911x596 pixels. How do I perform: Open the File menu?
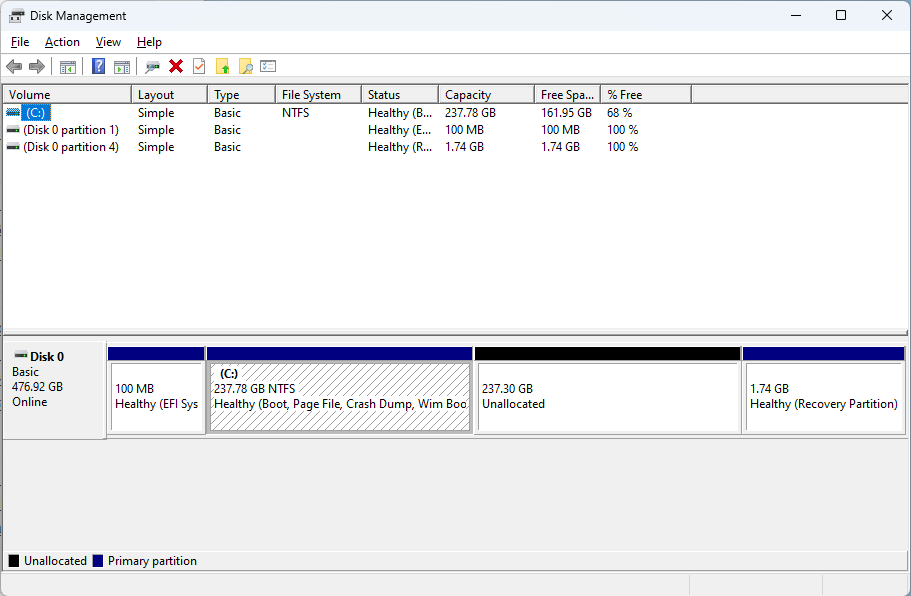pos(20,42)
